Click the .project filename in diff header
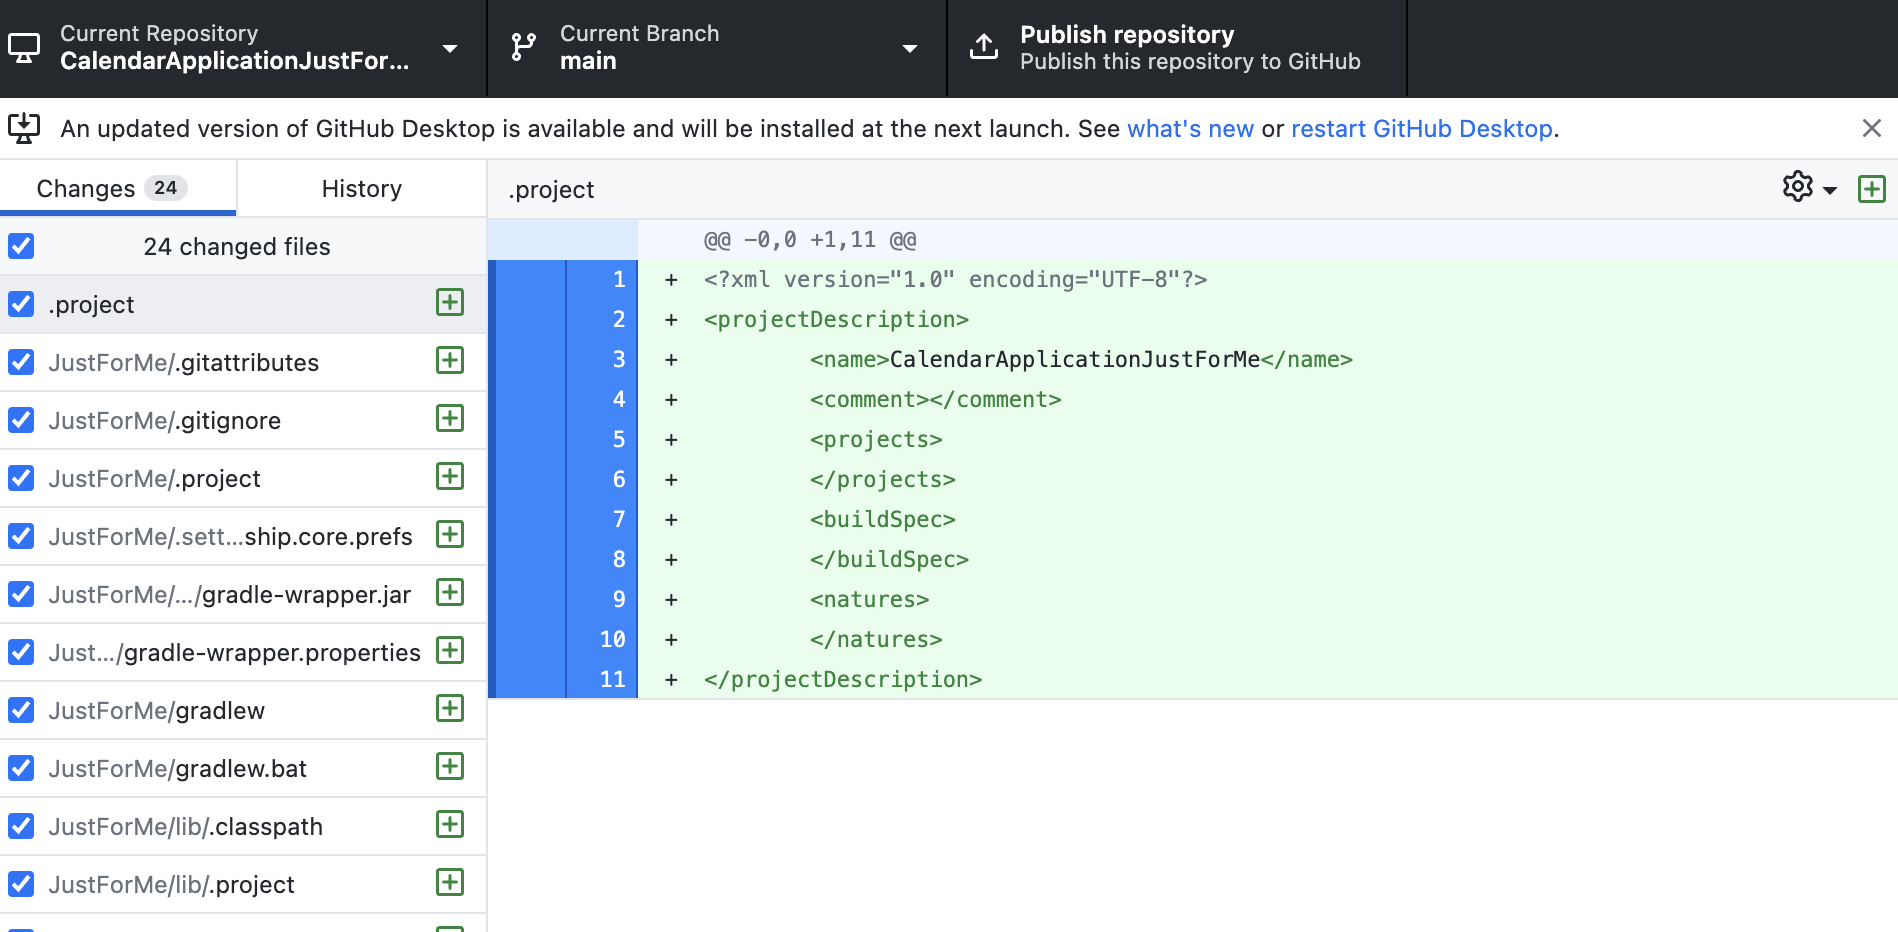The width and height of the screenshot is (1898, 932). point(551,190)
